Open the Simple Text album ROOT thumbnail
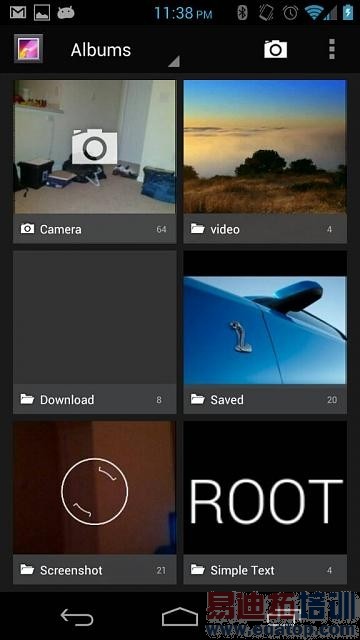The image size is (360, 640). (x=265, y=487)
